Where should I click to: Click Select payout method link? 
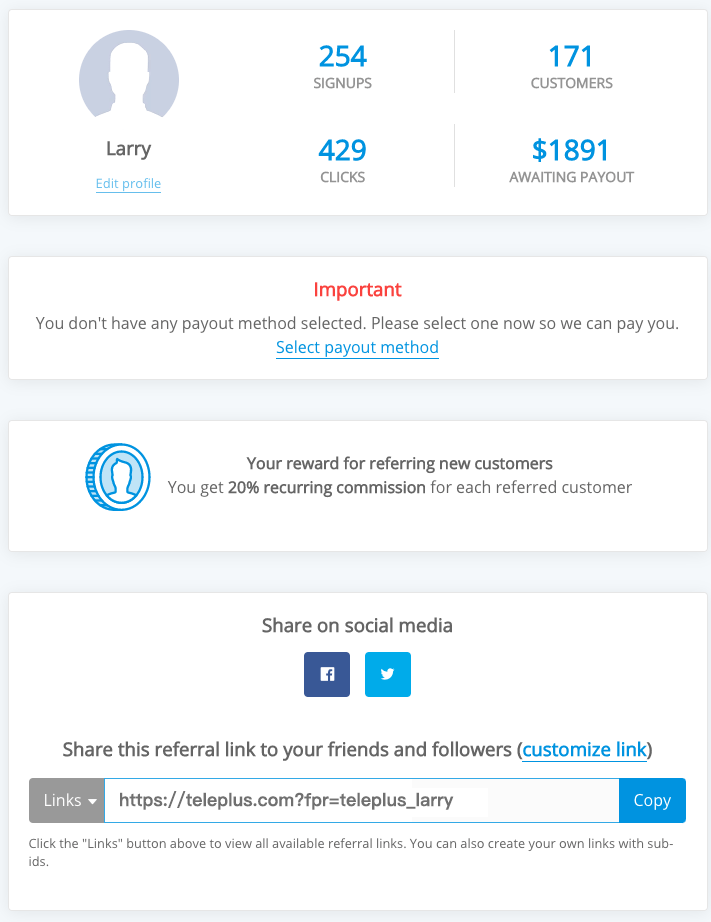(x=358, y=348)
